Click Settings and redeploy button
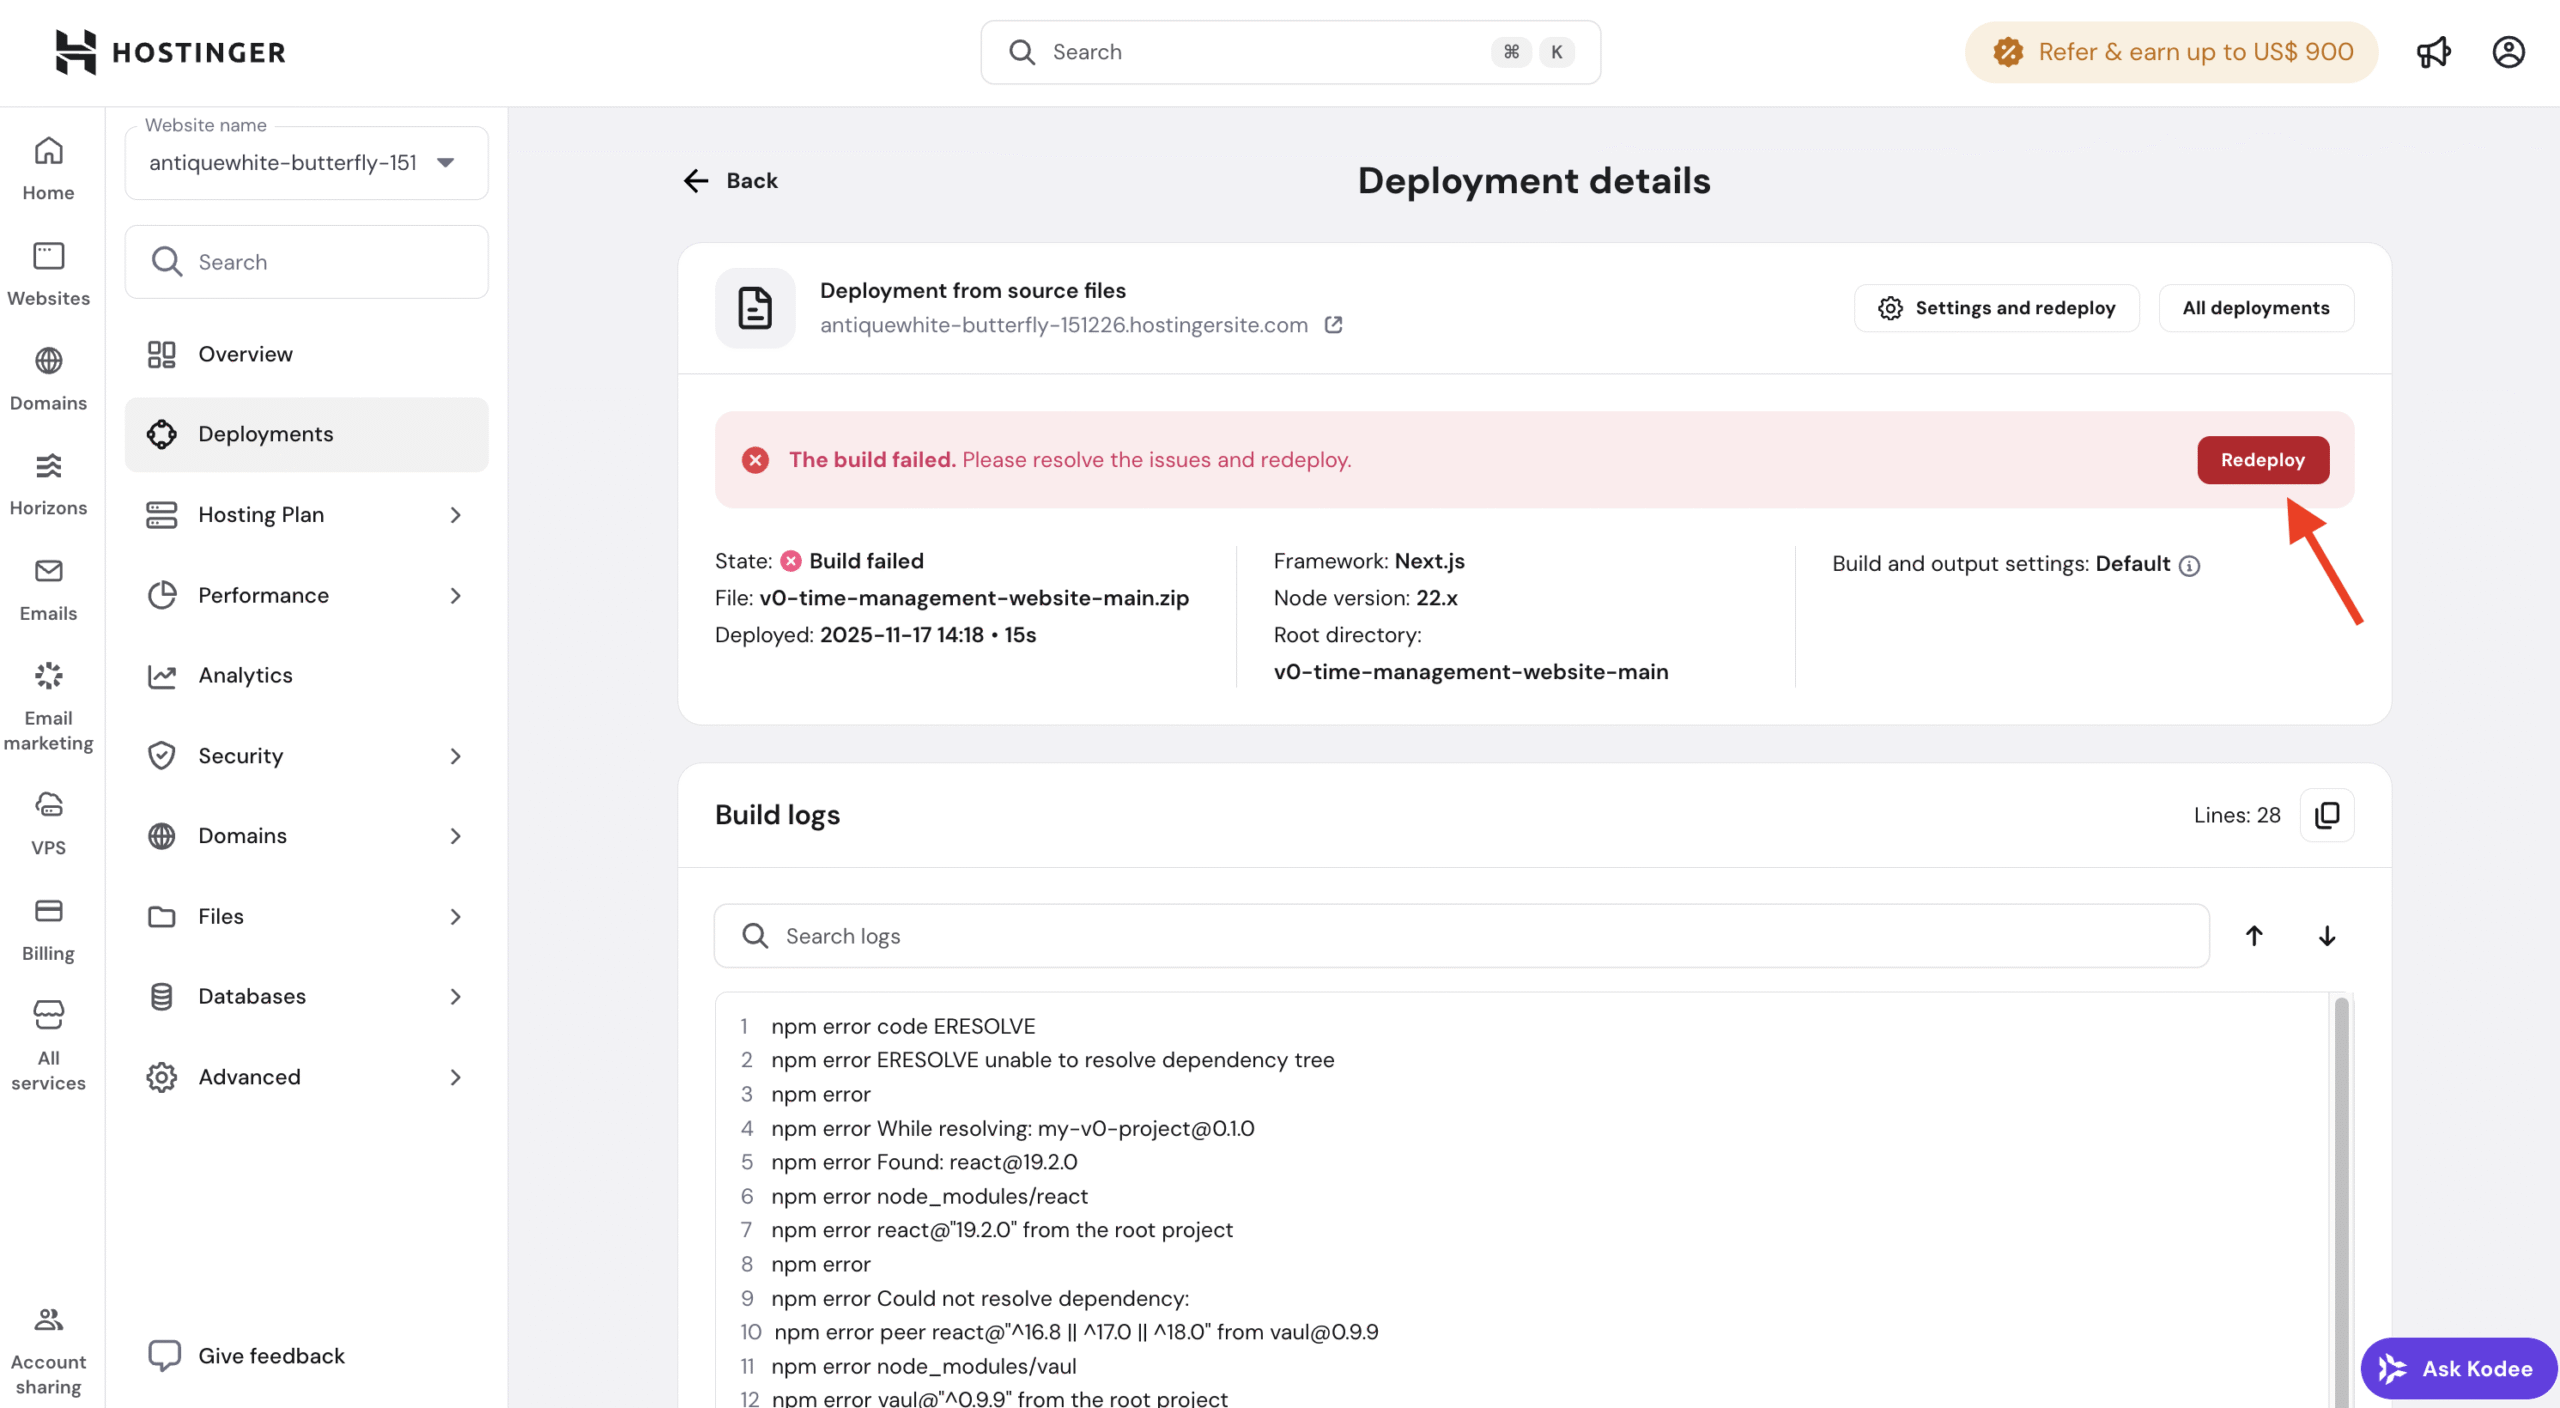The width and height of the screenshot is (2560, 1408). (x=1996, y=308)
